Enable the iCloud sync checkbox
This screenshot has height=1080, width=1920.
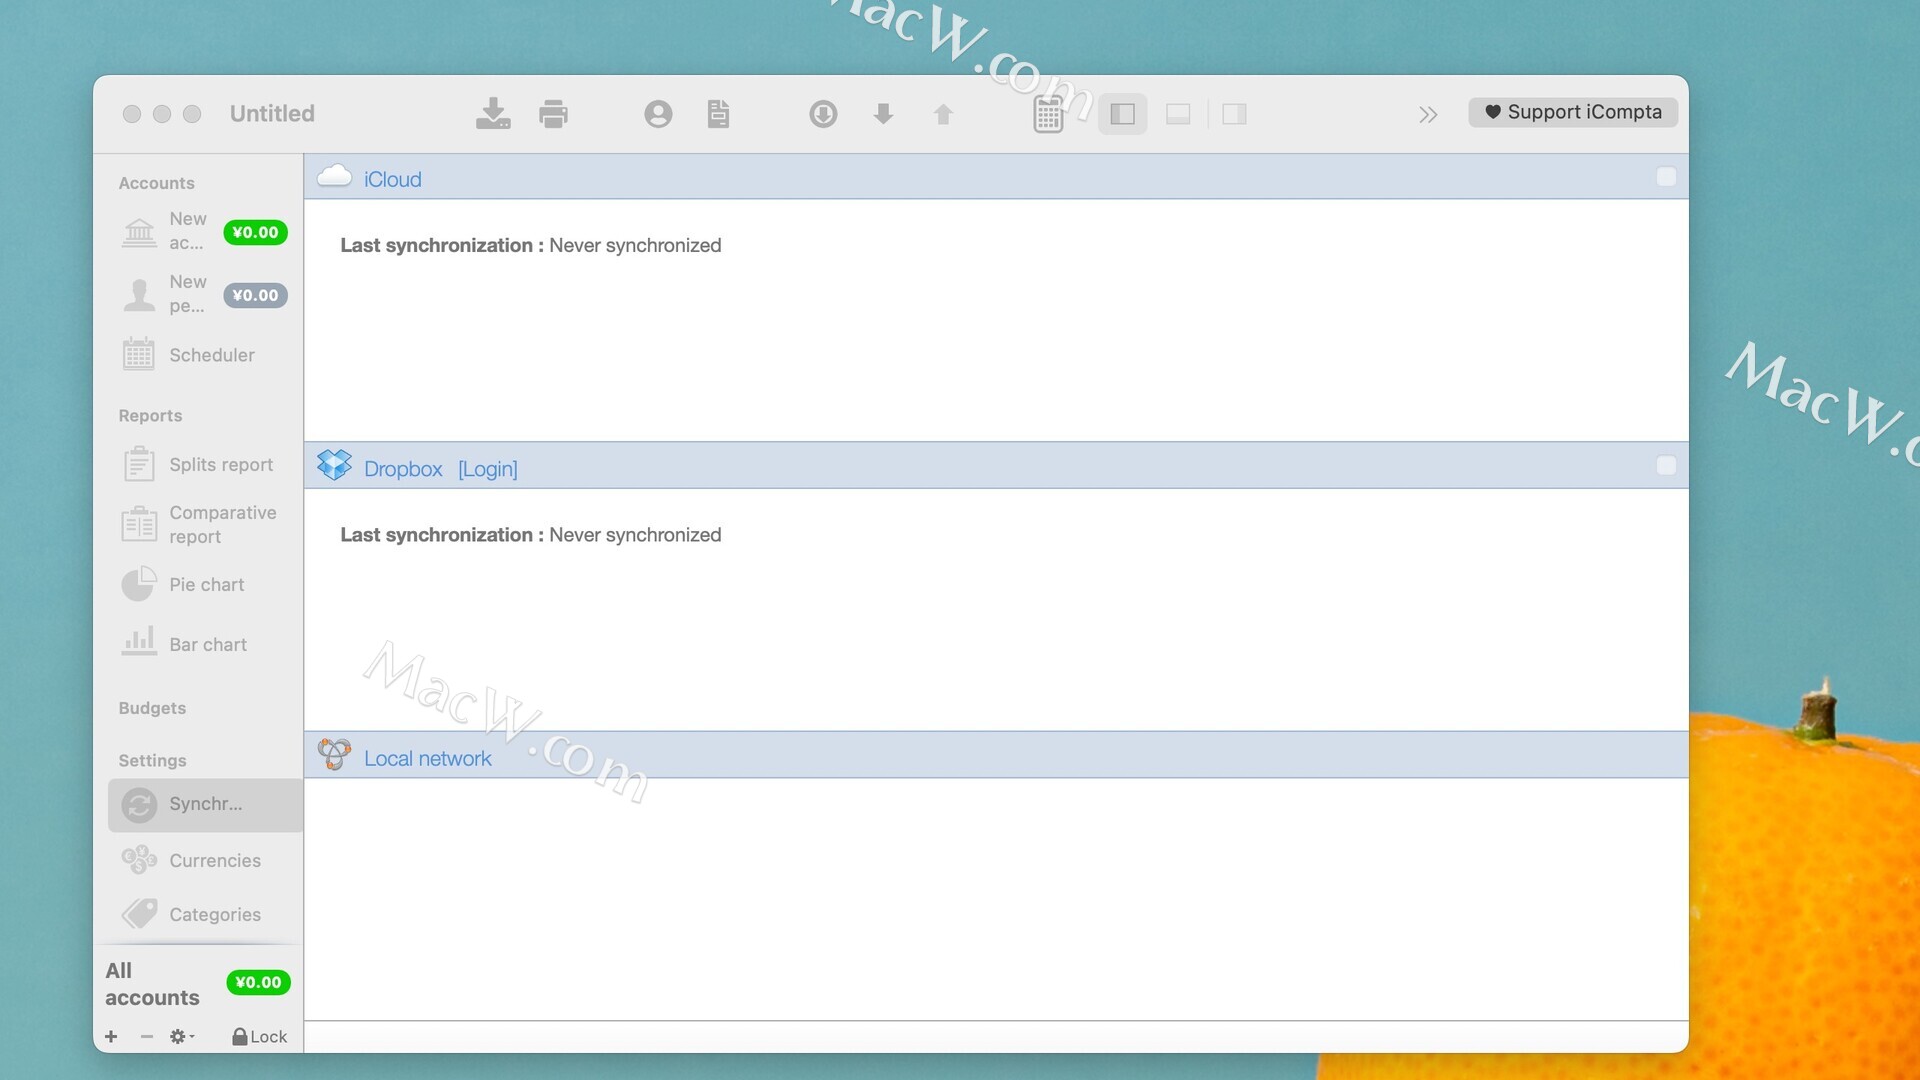pos(1665,177)
